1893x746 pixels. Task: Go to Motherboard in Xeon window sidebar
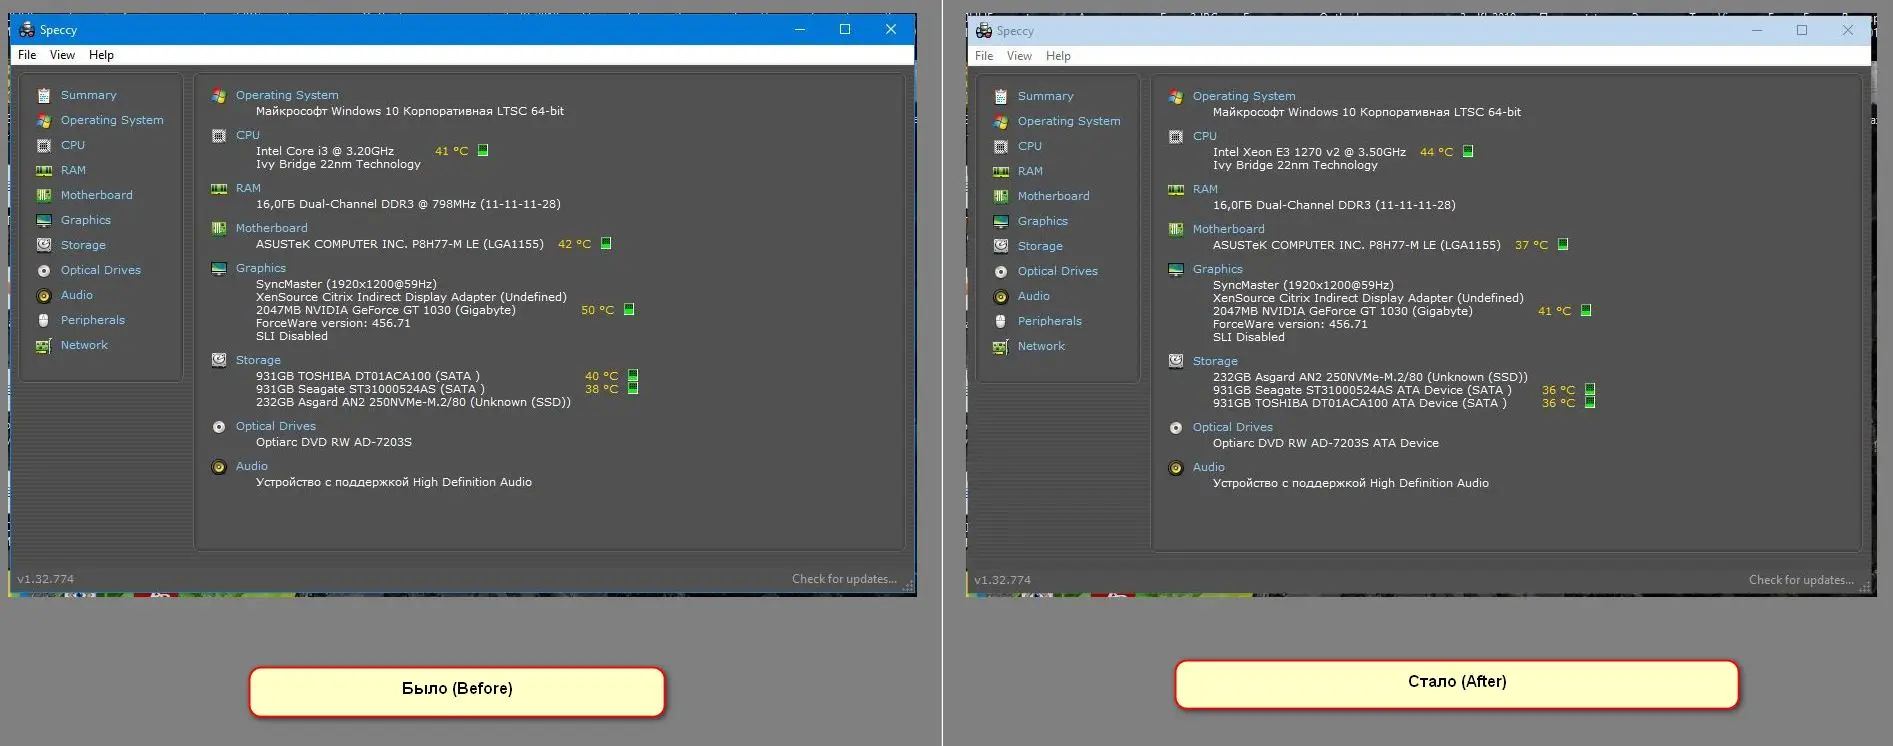(1054, 196)
